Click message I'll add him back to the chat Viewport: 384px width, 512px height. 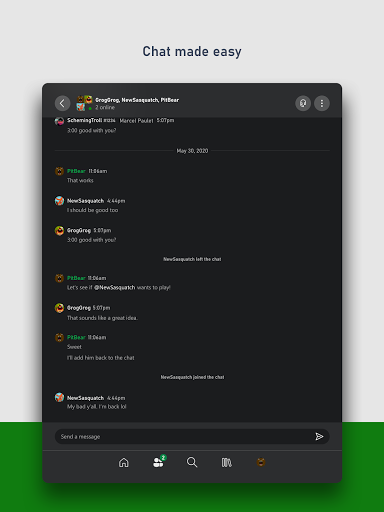(101, 358)
